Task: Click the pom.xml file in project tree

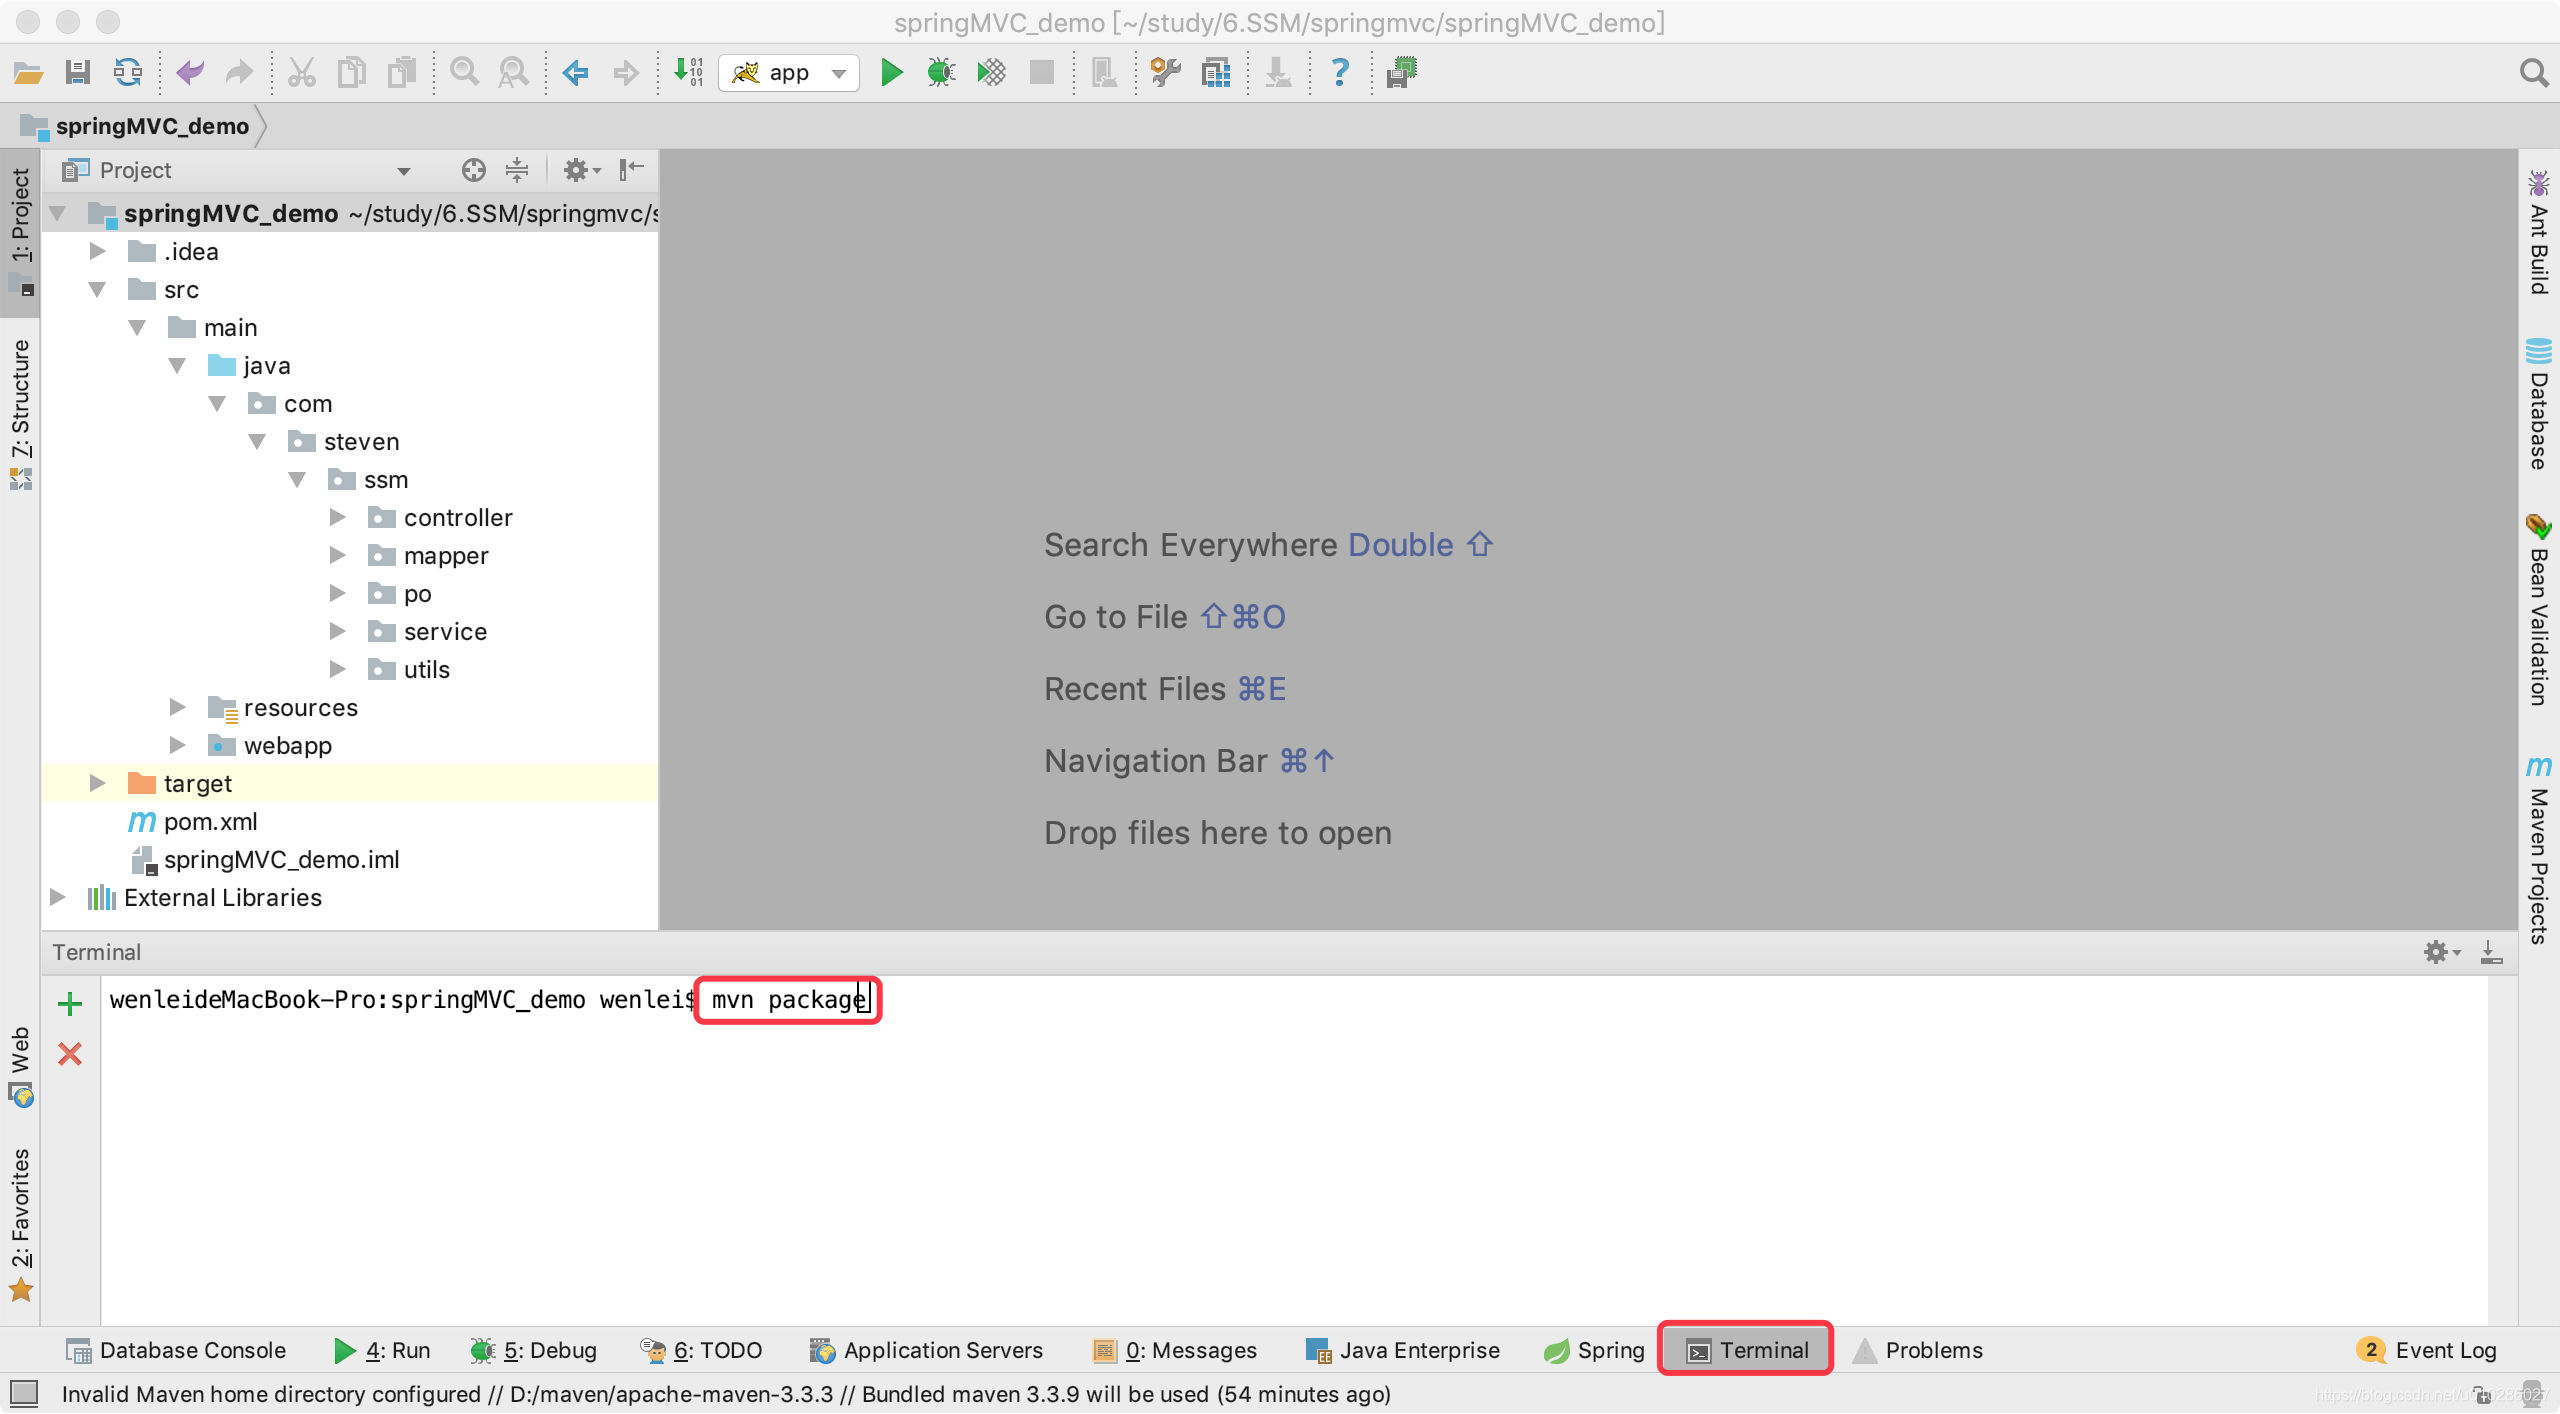Action: tap(209, 822)
